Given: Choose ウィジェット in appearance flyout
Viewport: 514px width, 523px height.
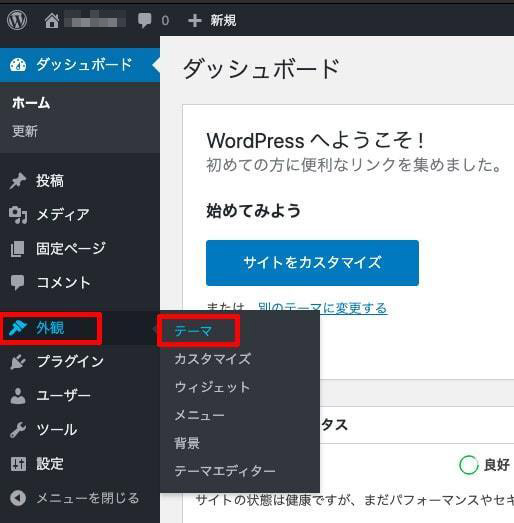Looking at the screenshot, I should [212, 387].
